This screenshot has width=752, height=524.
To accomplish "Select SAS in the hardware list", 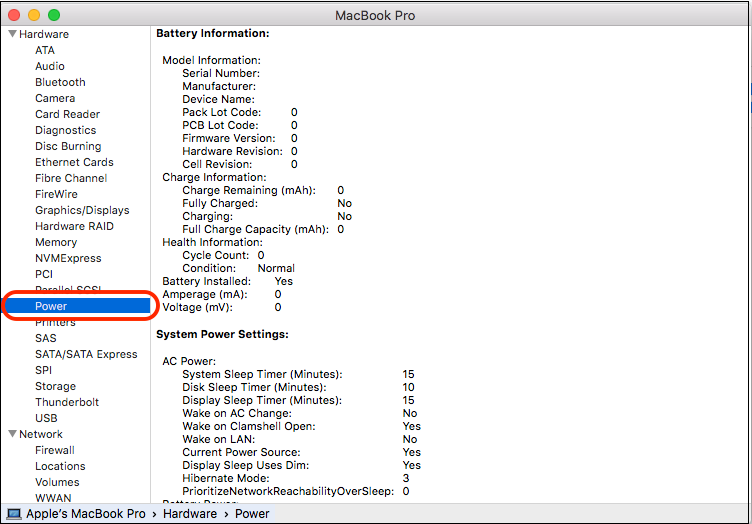I will [x=46, y=338].
